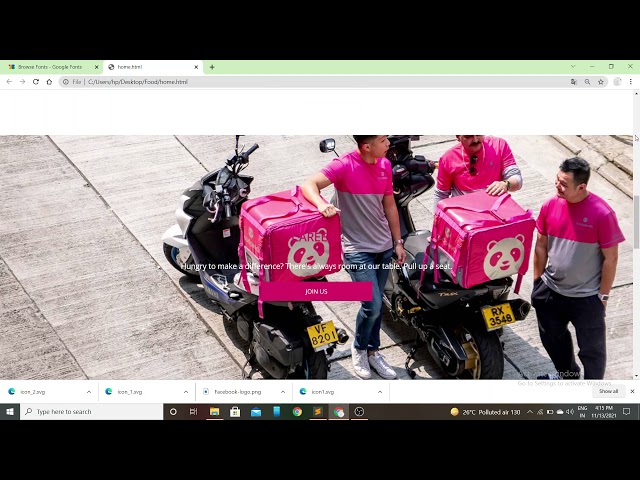Open the volume control tray icon
Screen dimensions: 640x480
(570, 412)
